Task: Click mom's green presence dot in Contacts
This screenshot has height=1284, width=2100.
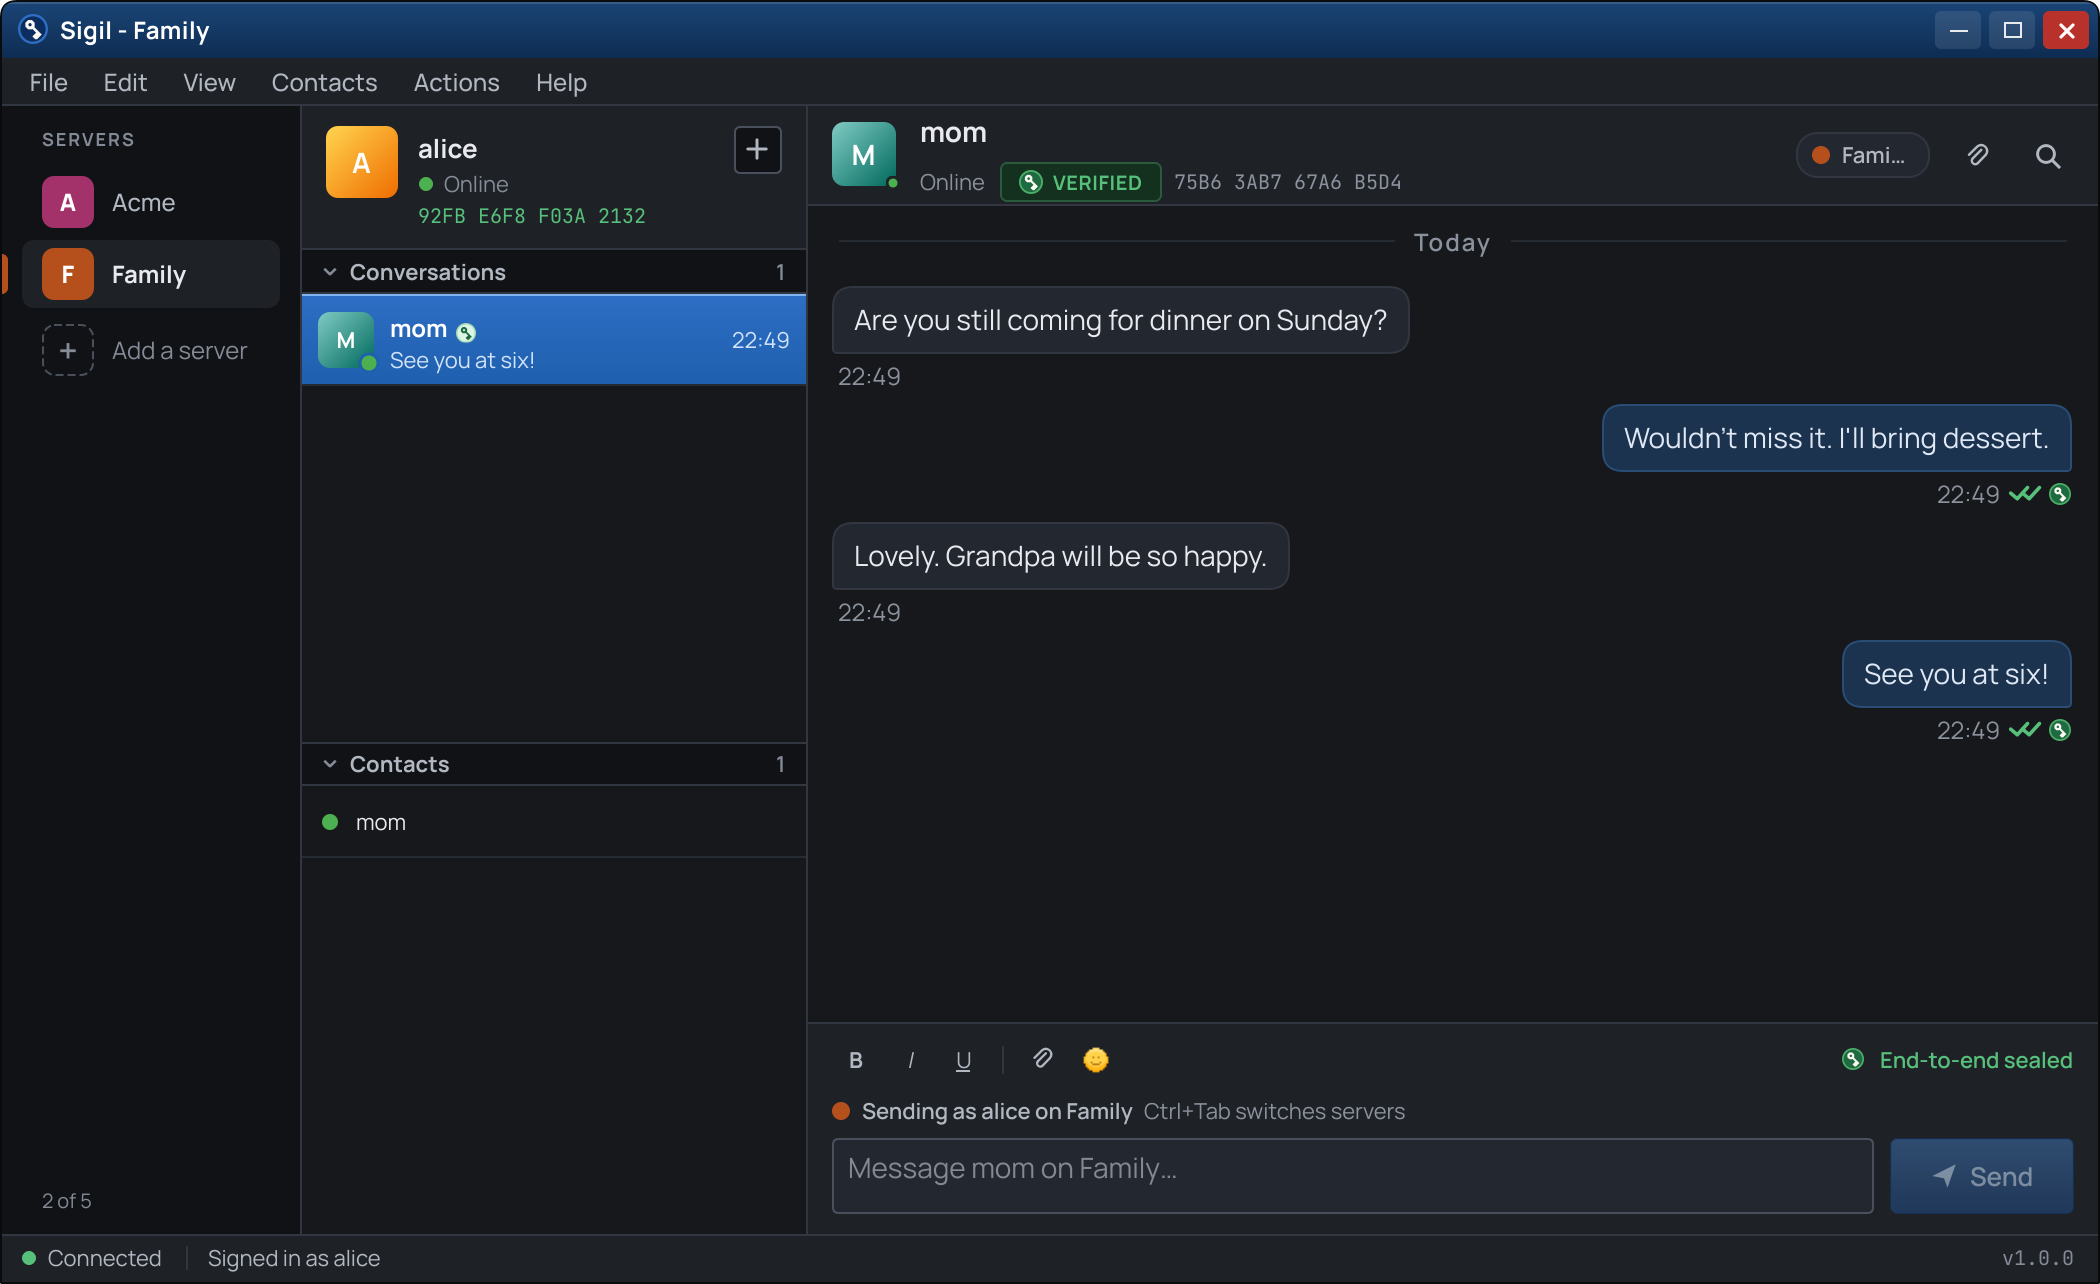Action: 330,822
